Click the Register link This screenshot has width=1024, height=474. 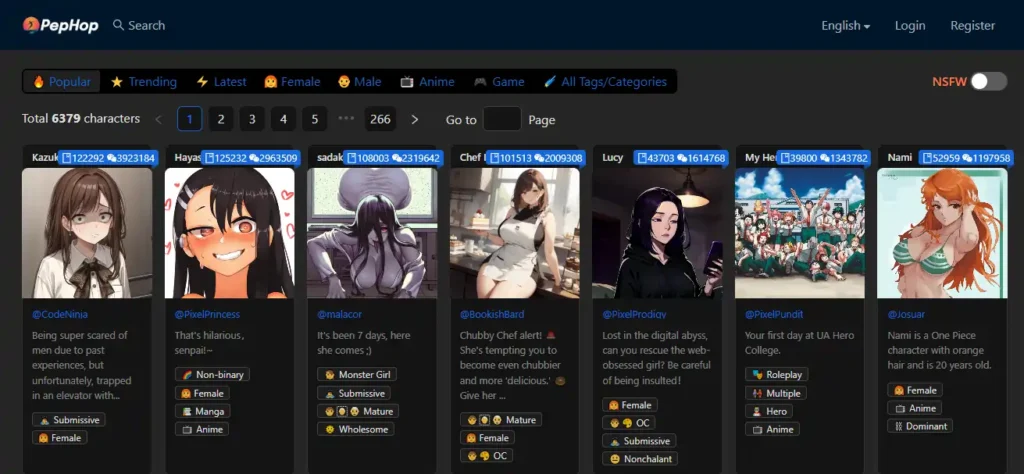[972, 26]
